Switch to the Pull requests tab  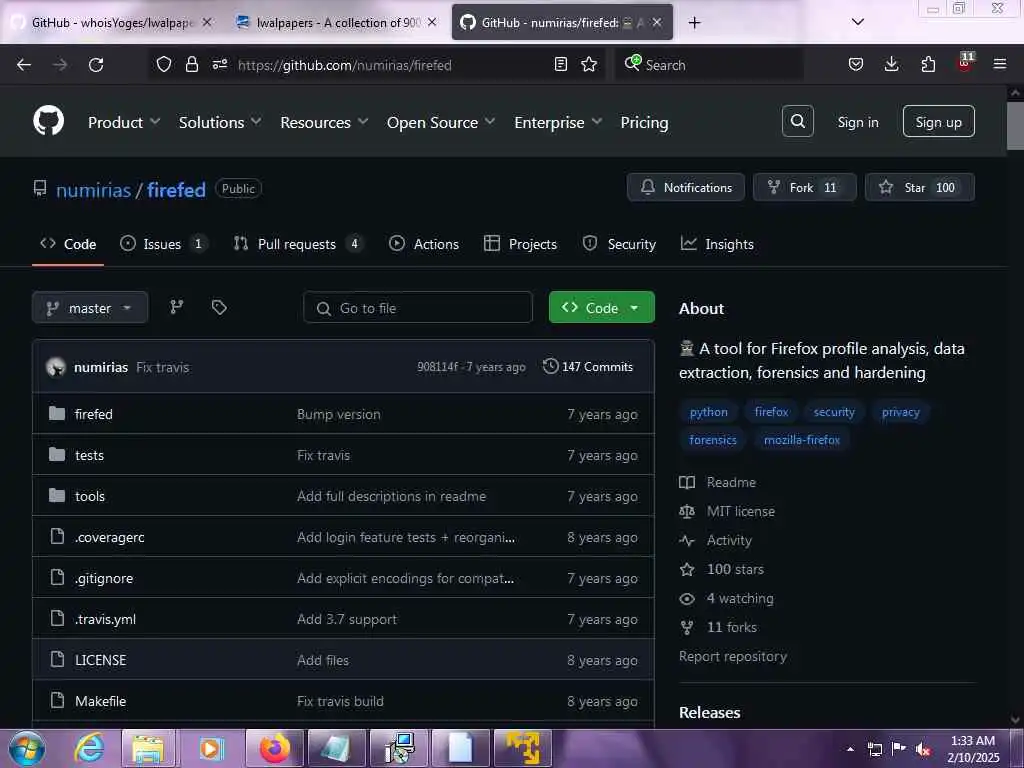point(298,244)
